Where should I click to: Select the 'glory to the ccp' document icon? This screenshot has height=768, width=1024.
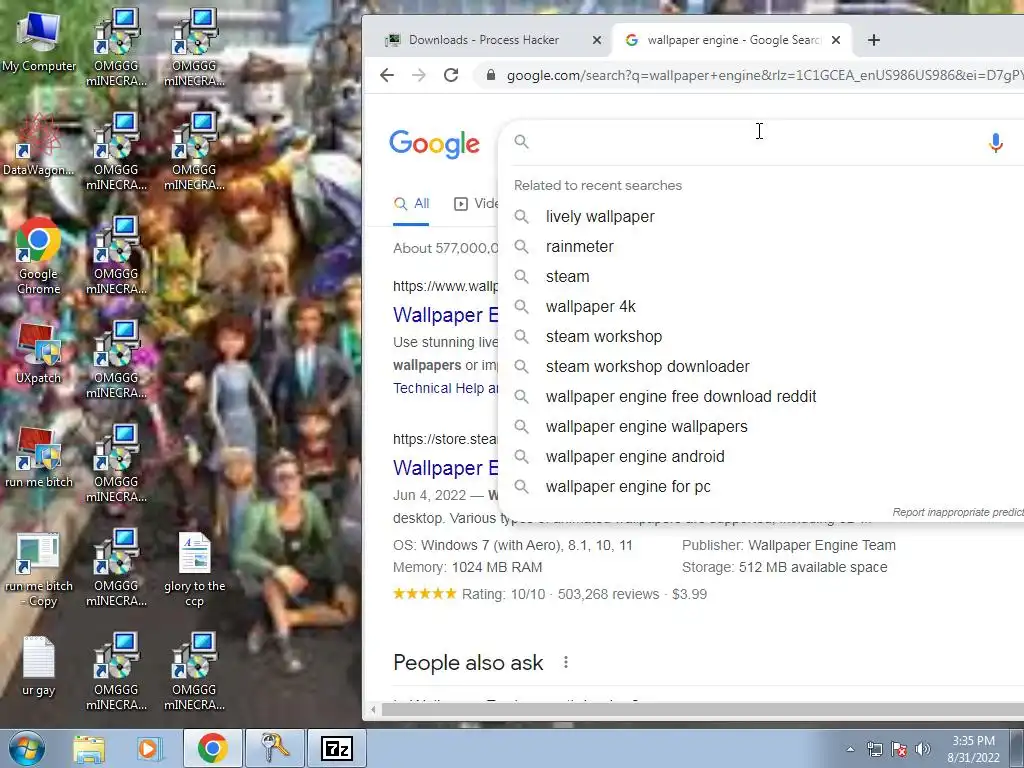(x=195, y=569)
